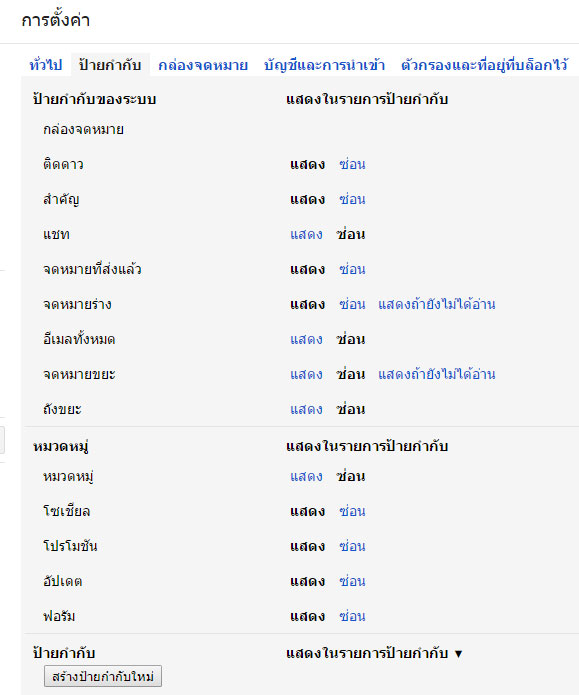Expand the แสดงในรายการป้ายกำกับ dropdown arrow
Screen dimensions: 579x695
click(x=458, y=654)
